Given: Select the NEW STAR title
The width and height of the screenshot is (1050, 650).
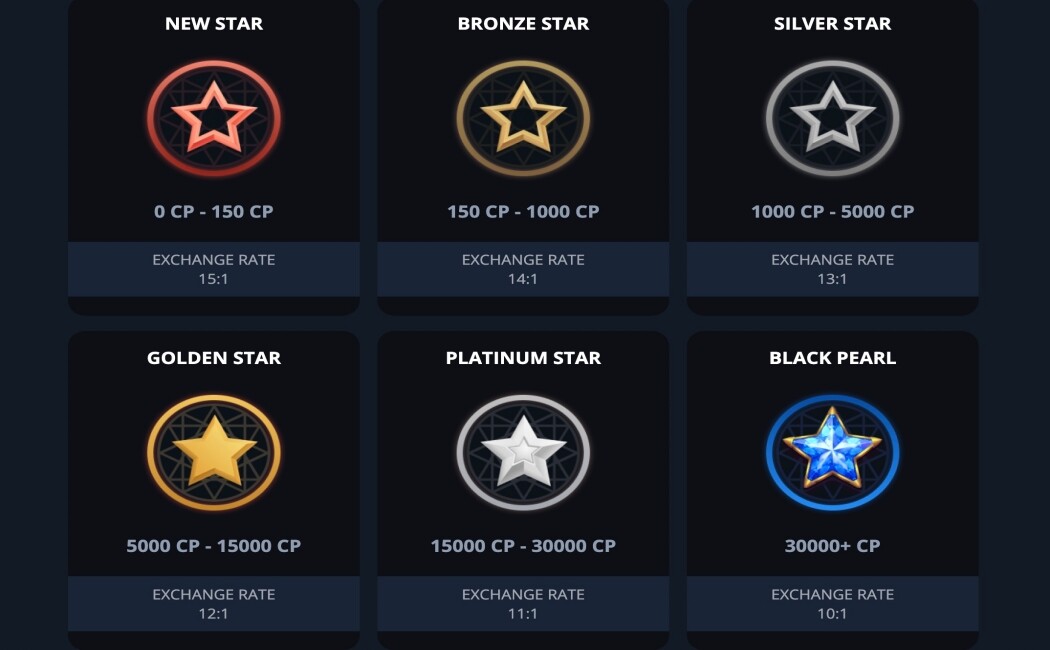Looking at the screenshot, I should click(x=213, y=24).
